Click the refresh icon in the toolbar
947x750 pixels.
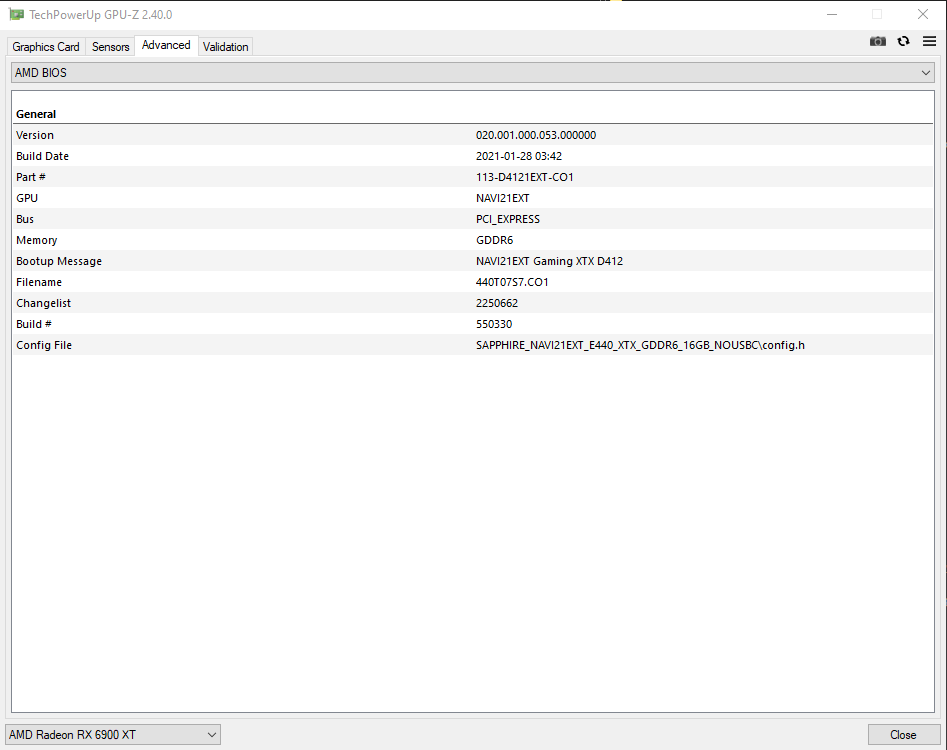click(904, 41)
